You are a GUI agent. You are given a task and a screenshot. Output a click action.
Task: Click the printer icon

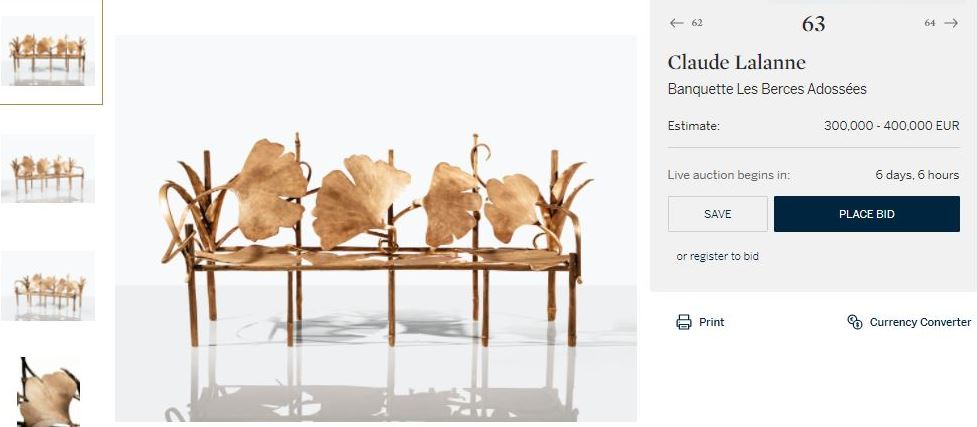click(684, 322)
